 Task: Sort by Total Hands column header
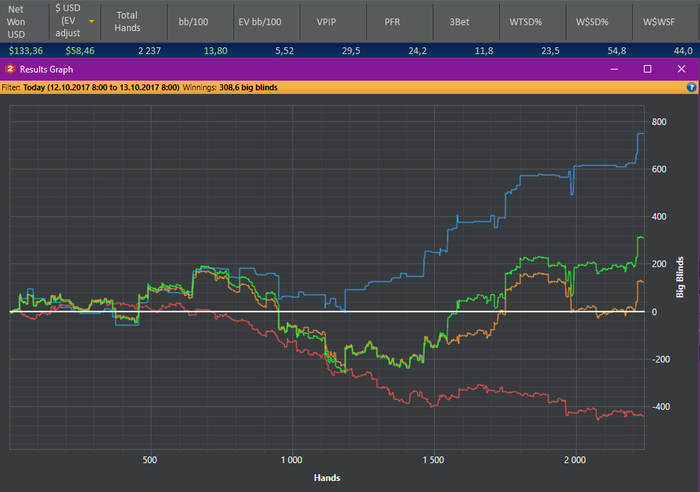point(127,21)
